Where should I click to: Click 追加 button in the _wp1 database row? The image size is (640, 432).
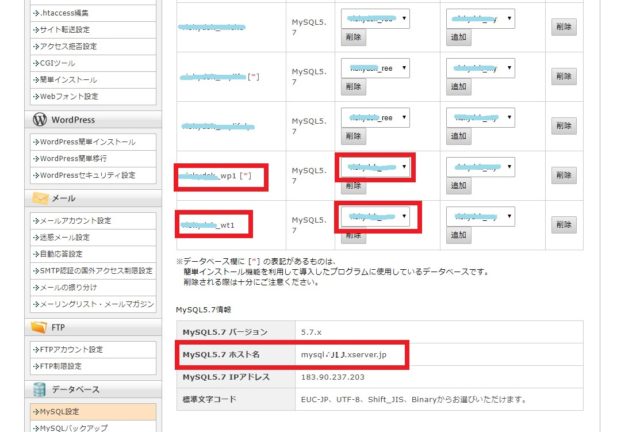(x=459, y=185)
